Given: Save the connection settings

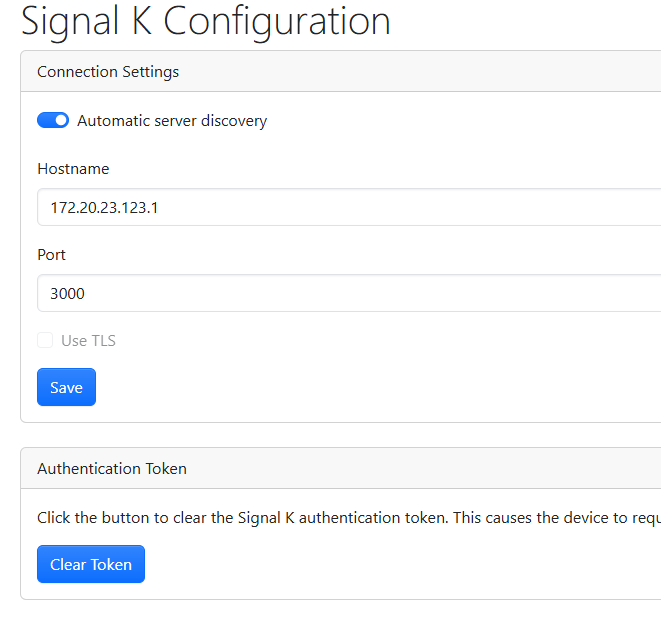Looking at the screenshot, I should 67,387.
